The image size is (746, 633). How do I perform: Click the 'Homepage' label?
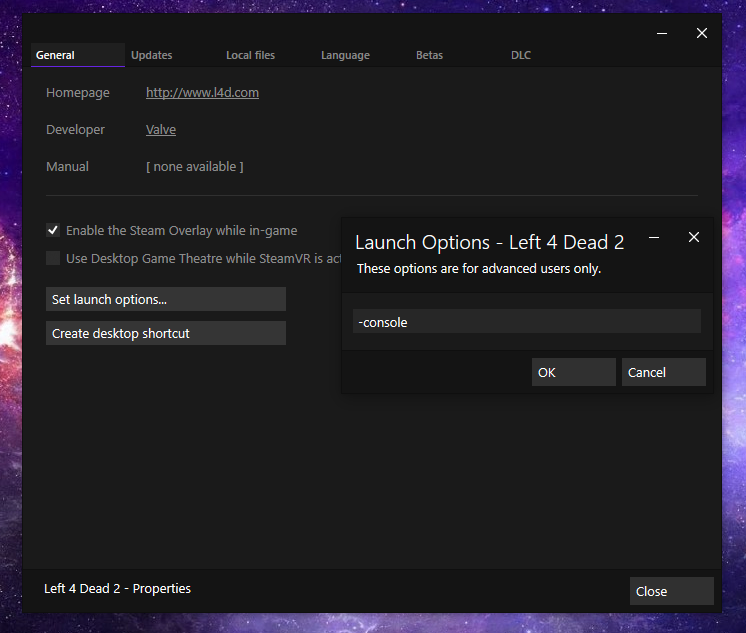(78, 92)
